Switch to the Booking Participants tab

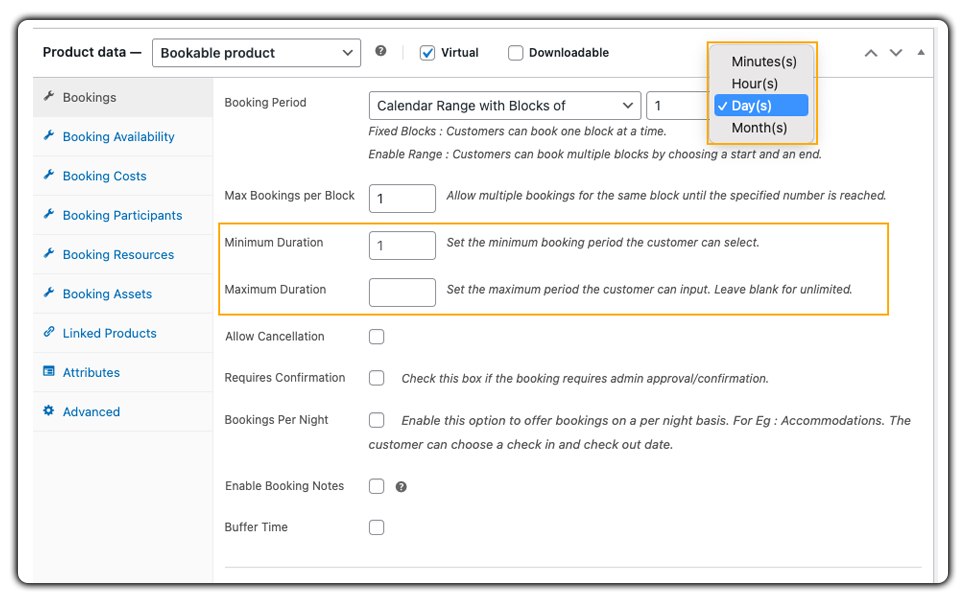[123, 216]
